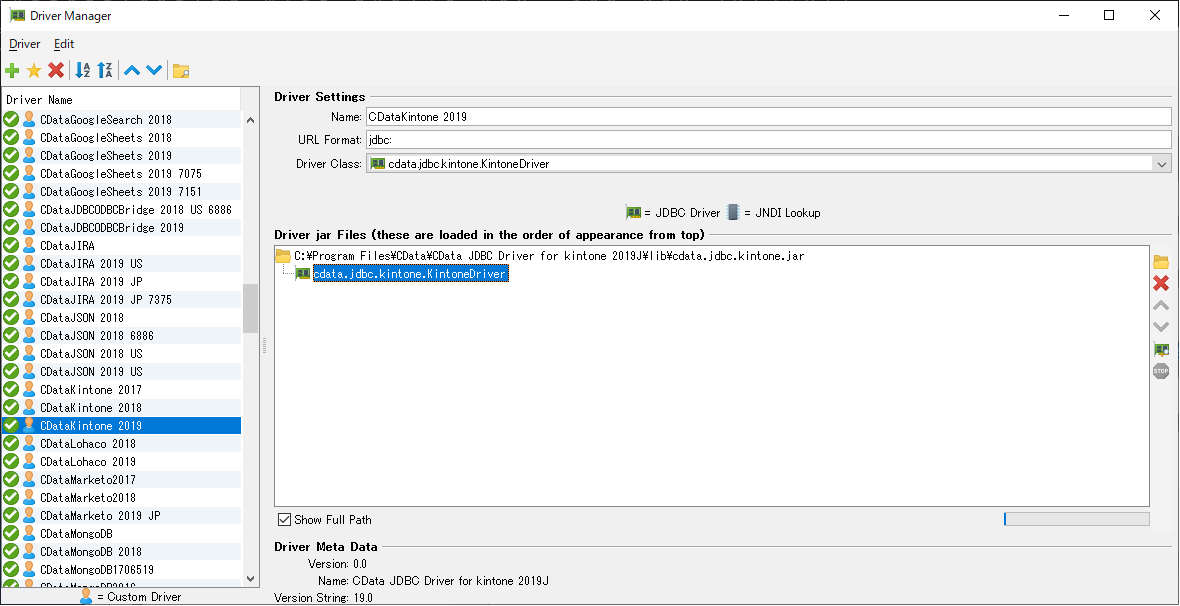The width and height of the screenshot is (1180, 606).
Task: Click the folder icon beside the jar files list
Action: [1161, 263]
